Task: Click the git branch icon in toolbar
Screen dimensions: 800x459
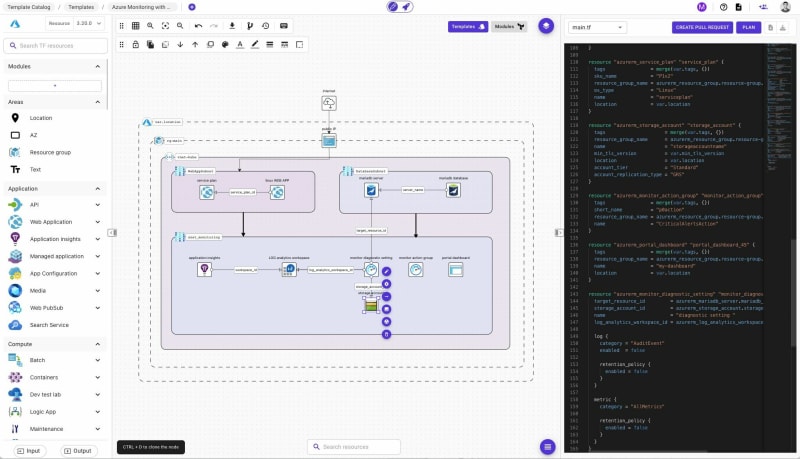Action: [250, 26]
